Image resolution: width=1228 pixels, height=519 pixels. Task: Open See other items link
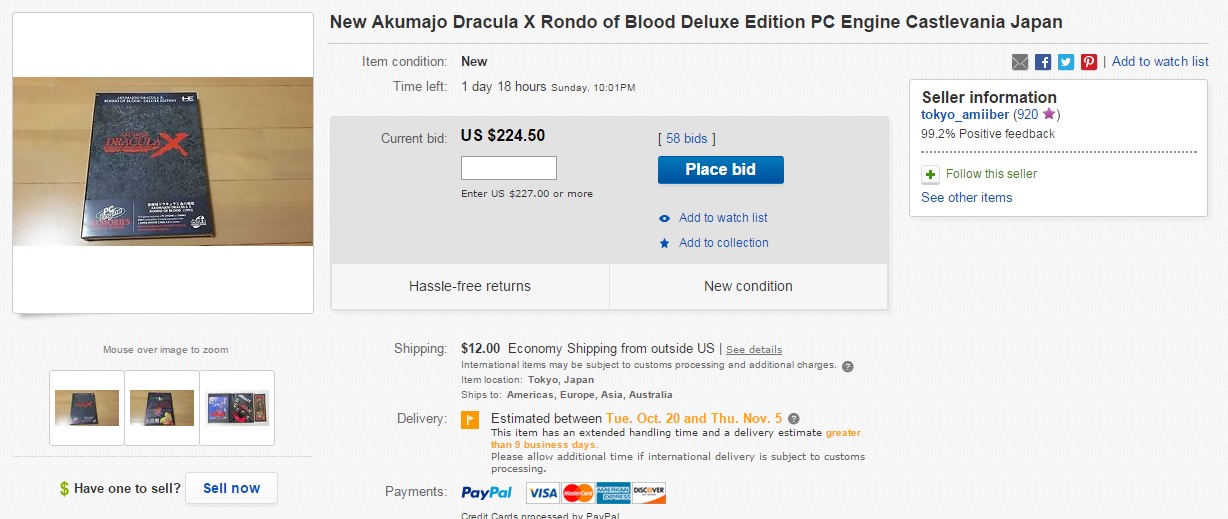coord(967,197)
